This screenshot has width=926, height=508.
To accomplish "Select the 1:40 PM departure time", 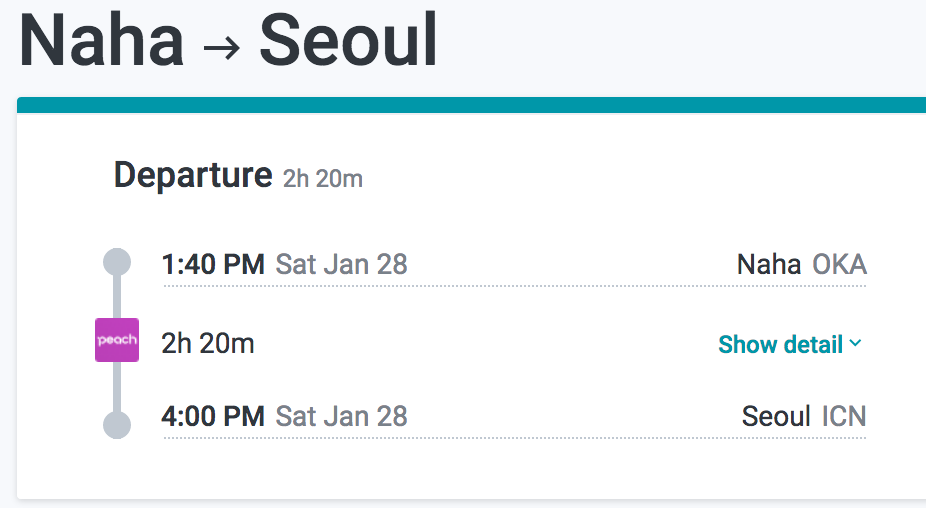I will (x=213, y=264).
